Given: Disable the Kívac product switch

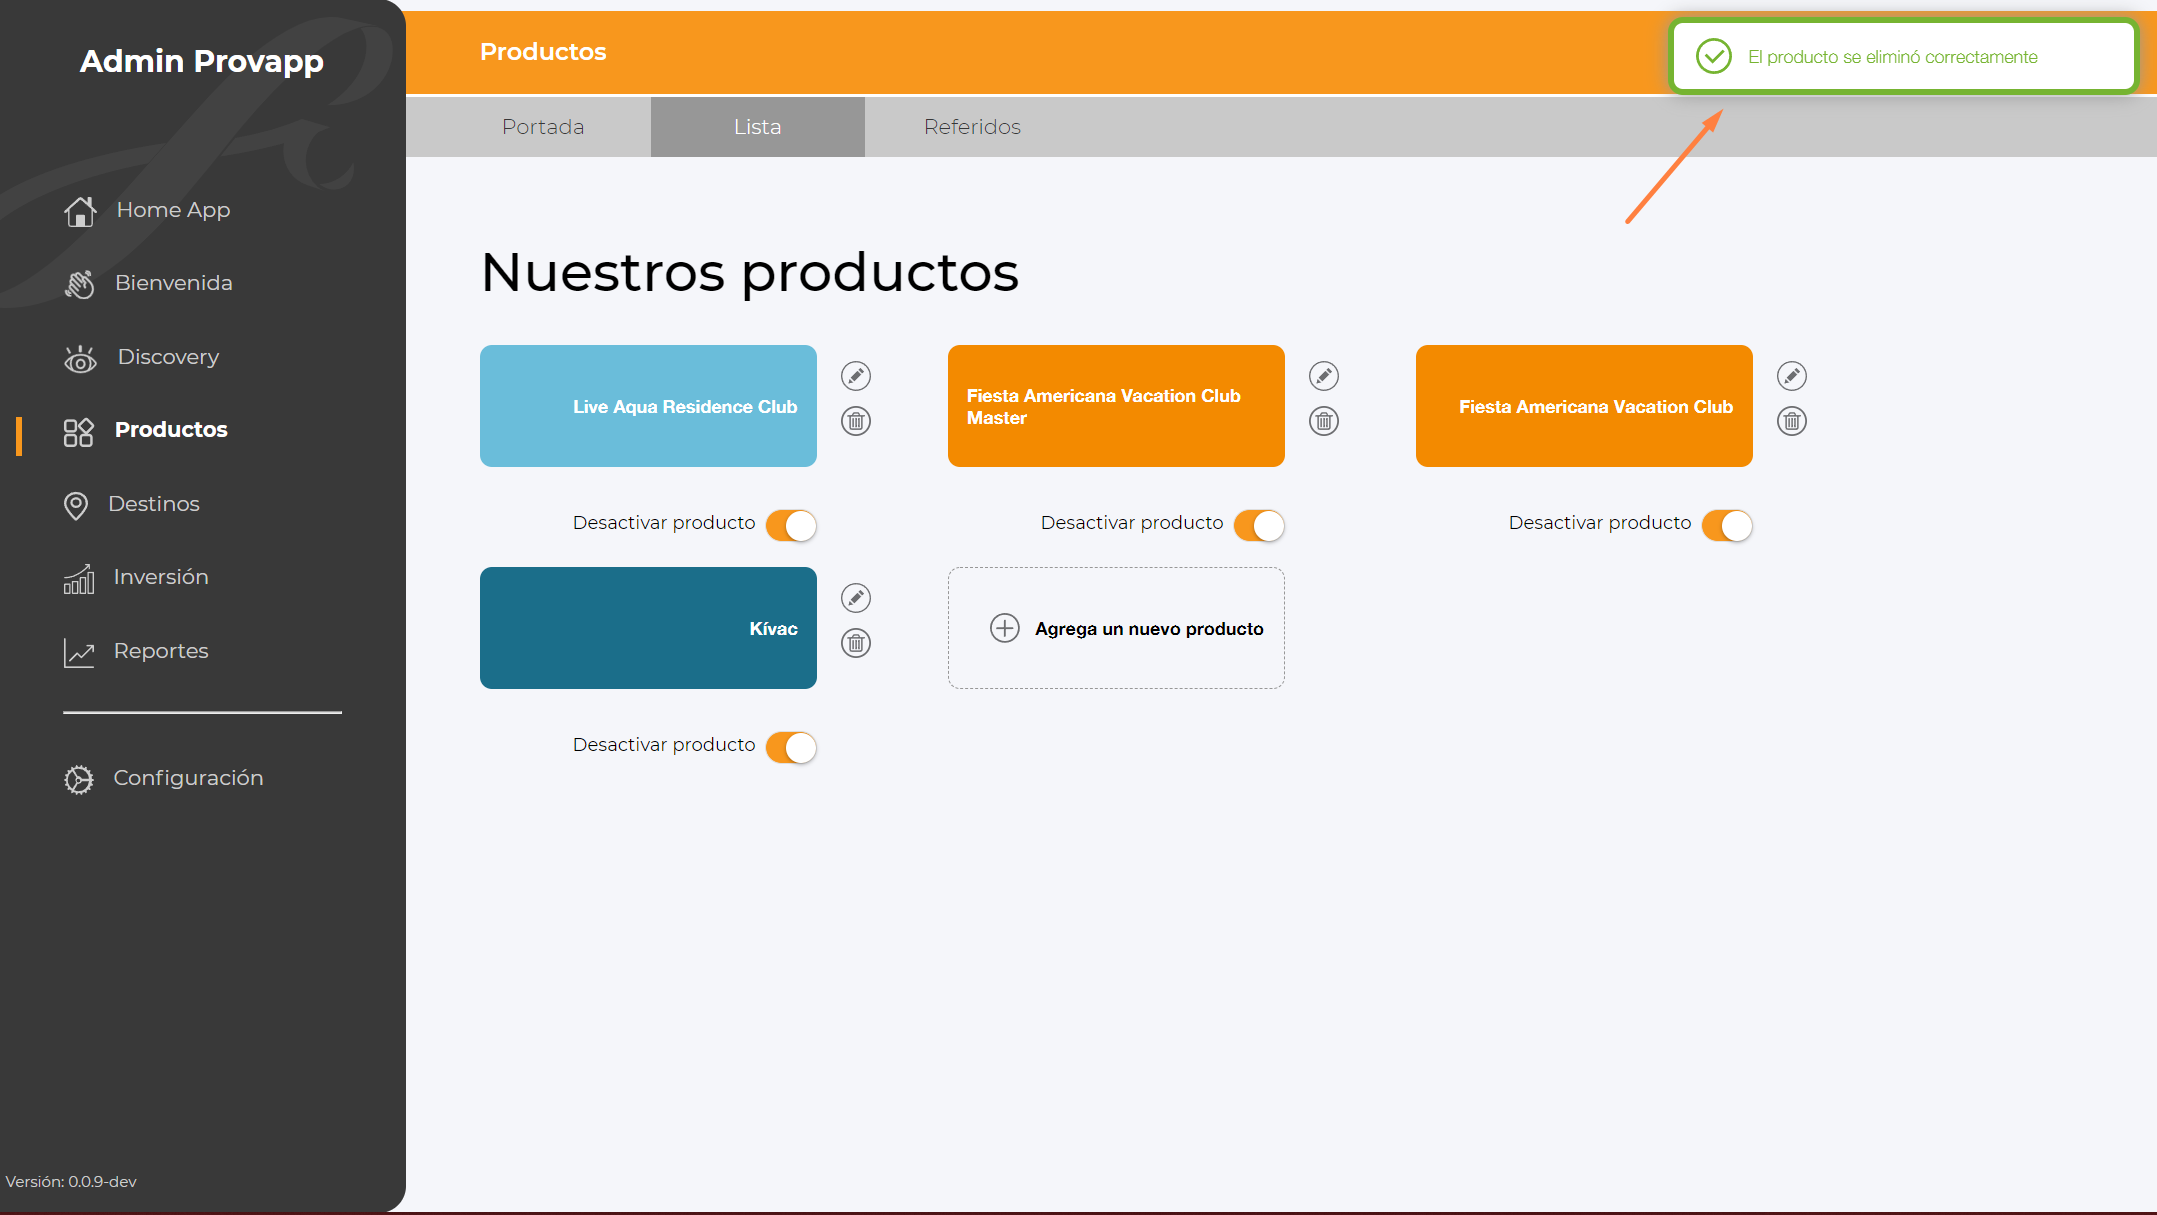Looking at the screenshot, I should 791,747.
